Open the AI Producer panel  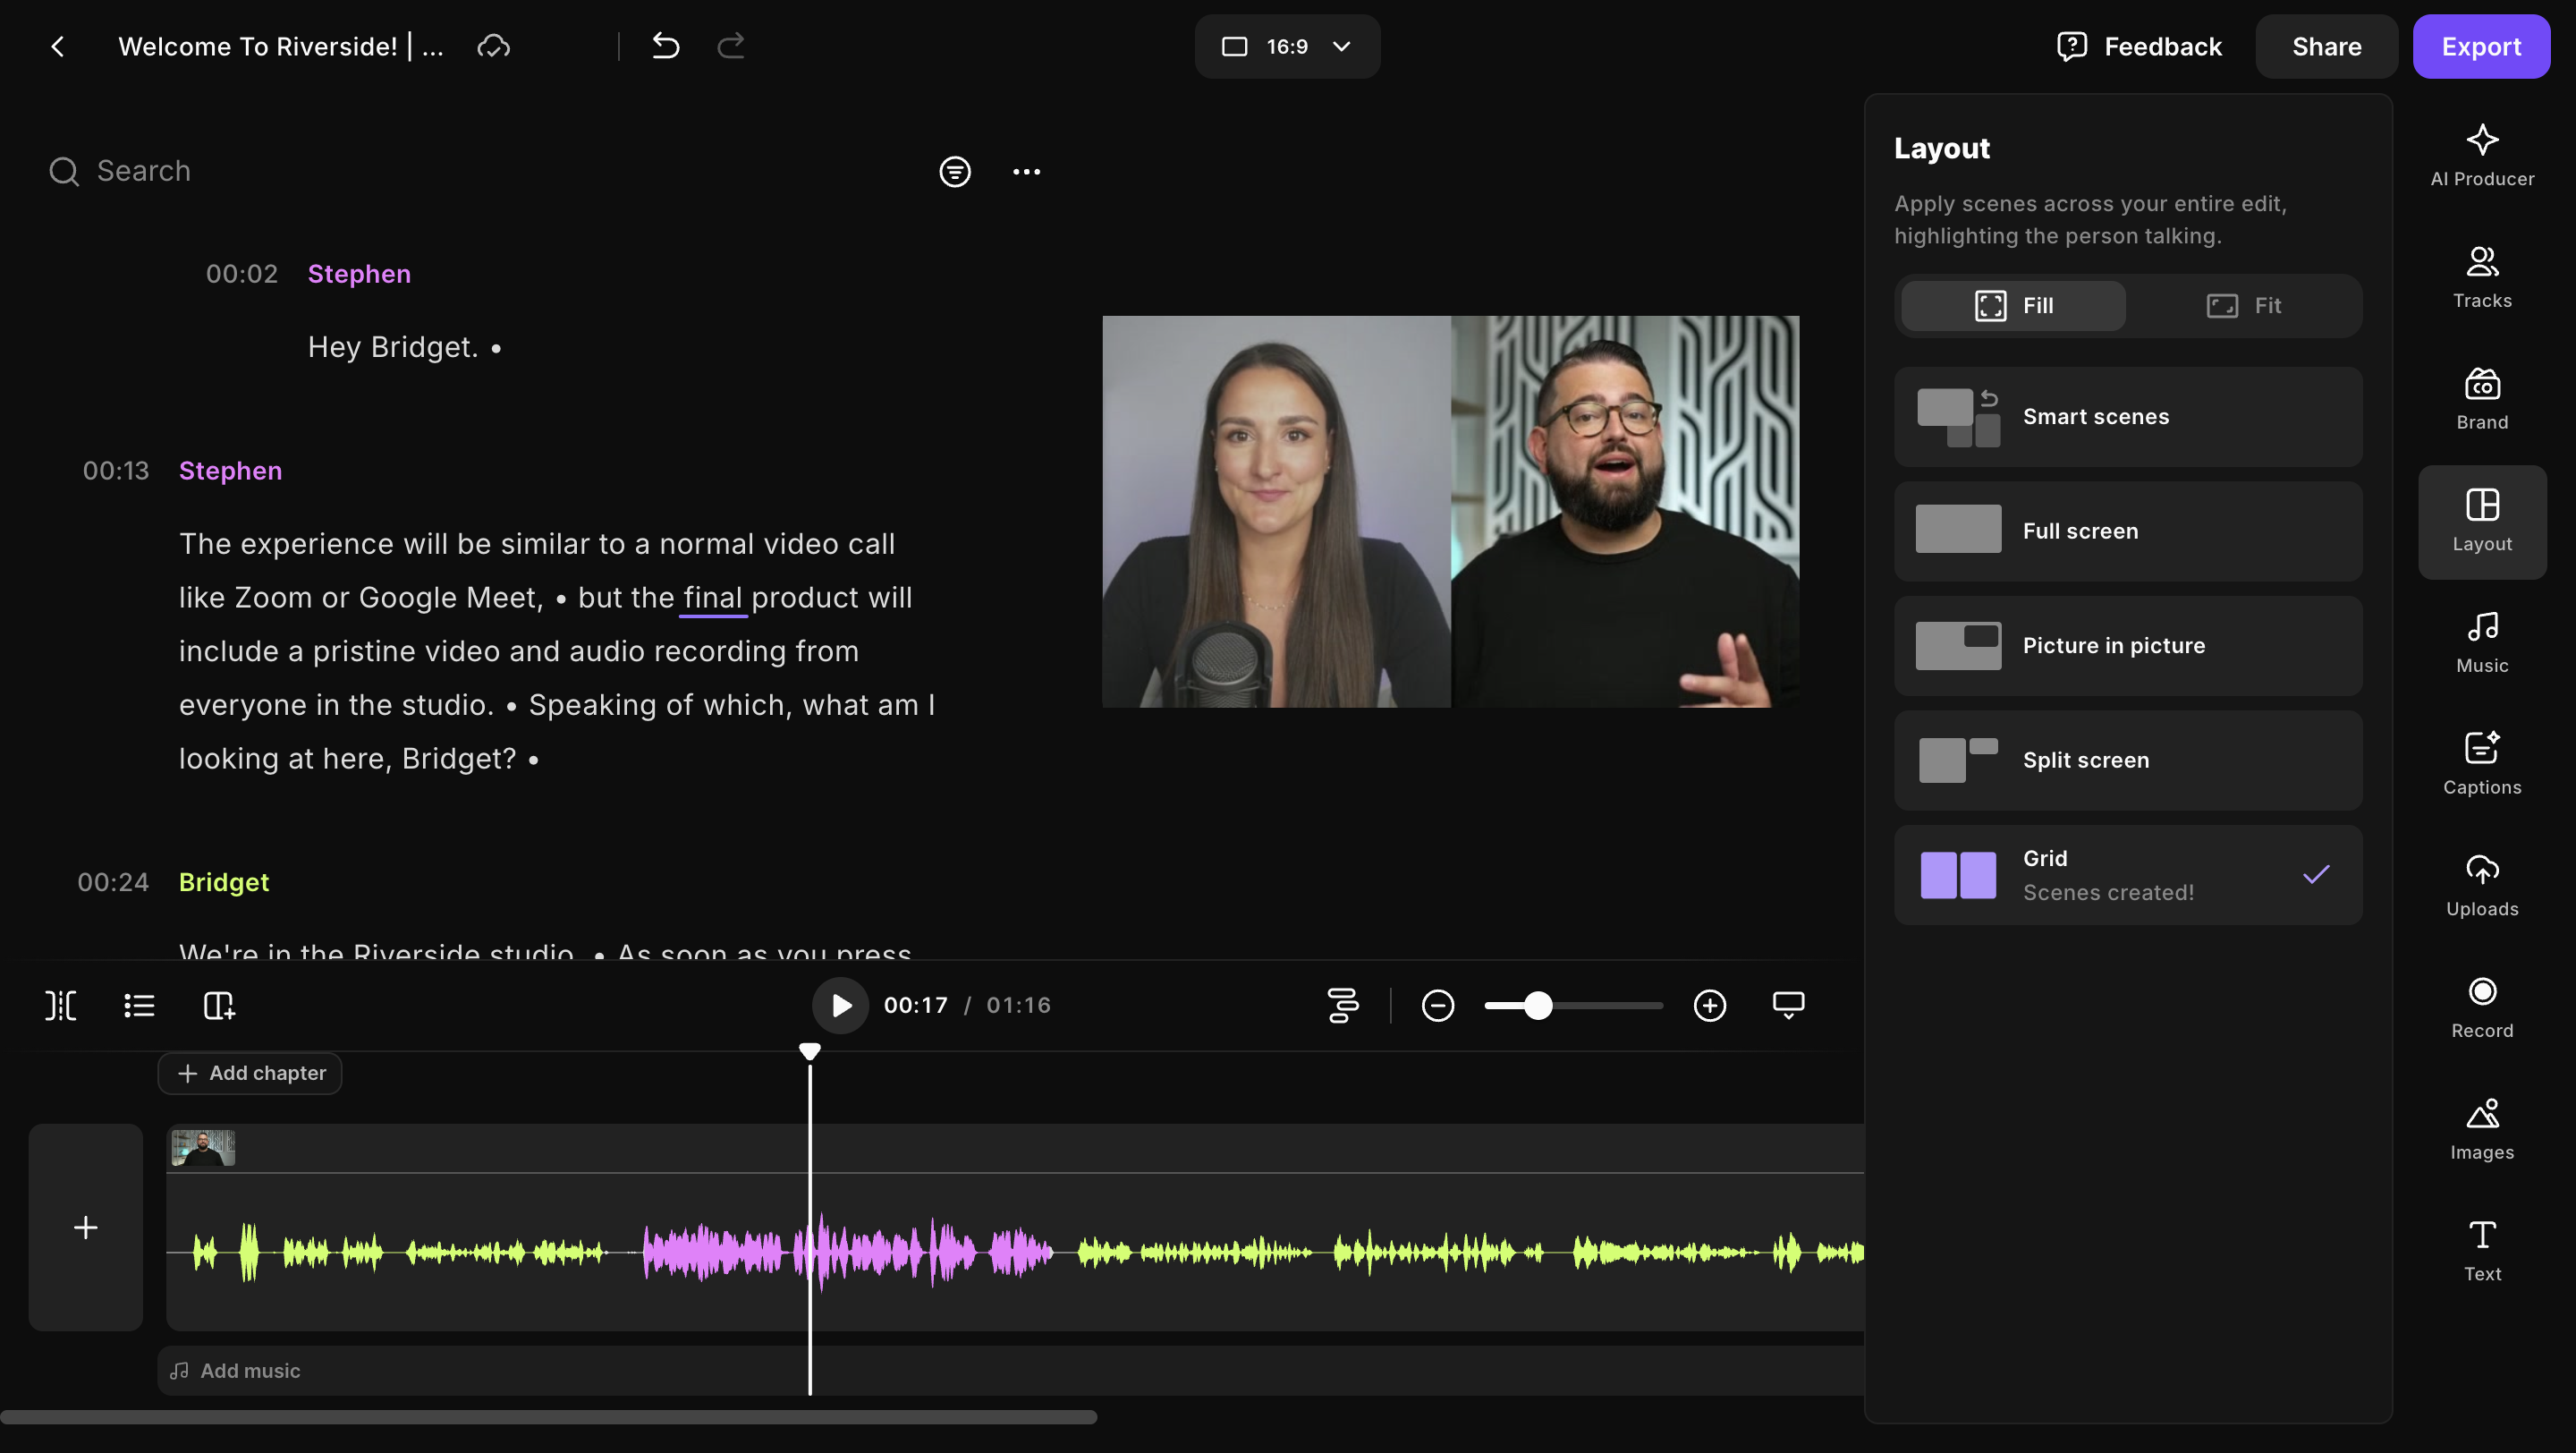2481,155
